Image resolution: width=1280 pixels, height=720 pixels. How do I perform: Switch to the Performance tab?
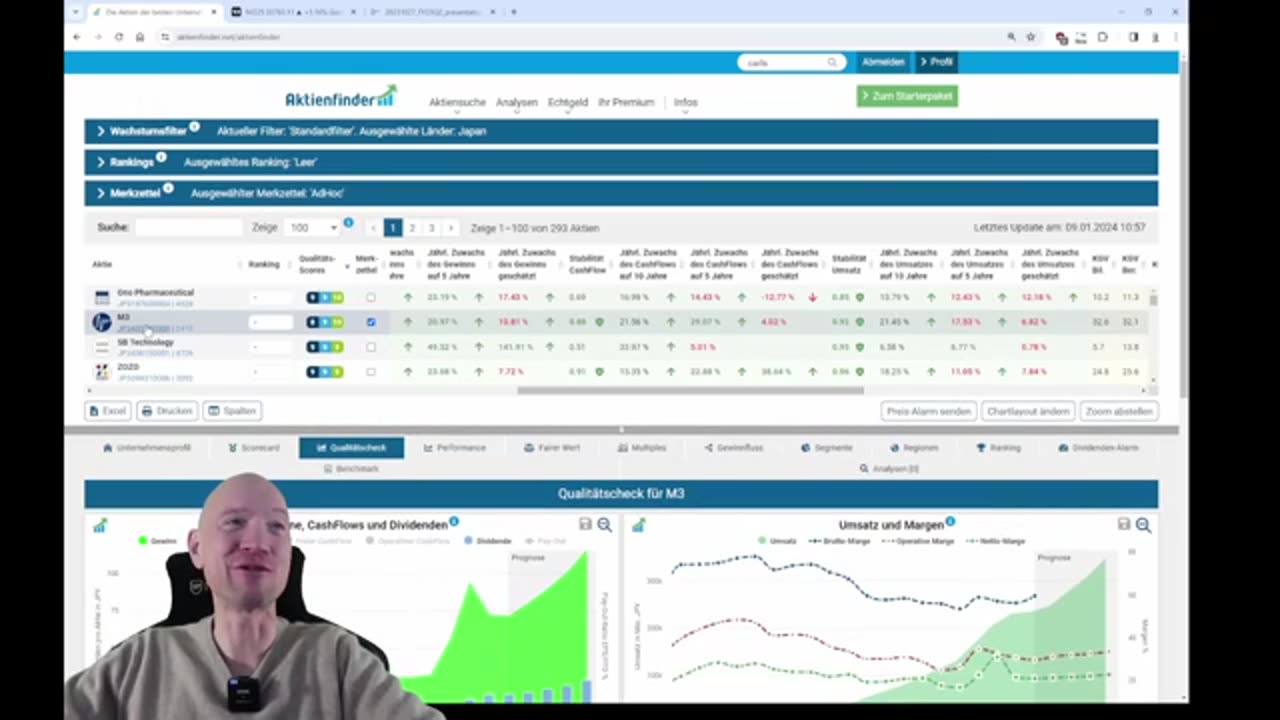(454, 448)
